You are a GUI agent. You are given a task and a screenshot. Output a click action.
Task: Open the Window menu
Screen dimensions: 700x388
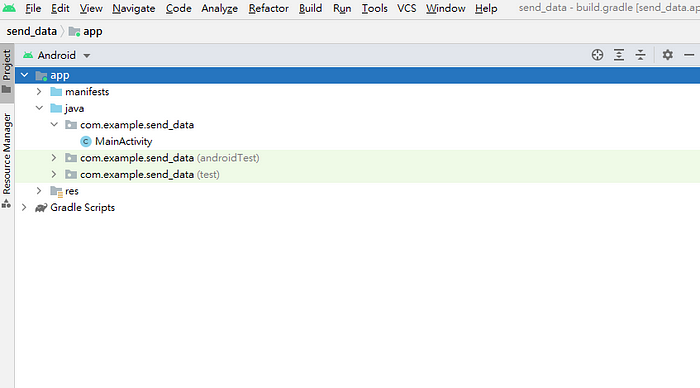(446, 8)
